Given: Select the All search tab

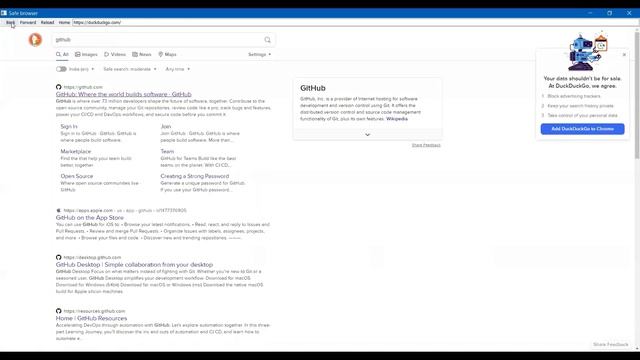Looking at the screenshot, I should (62, 54).
